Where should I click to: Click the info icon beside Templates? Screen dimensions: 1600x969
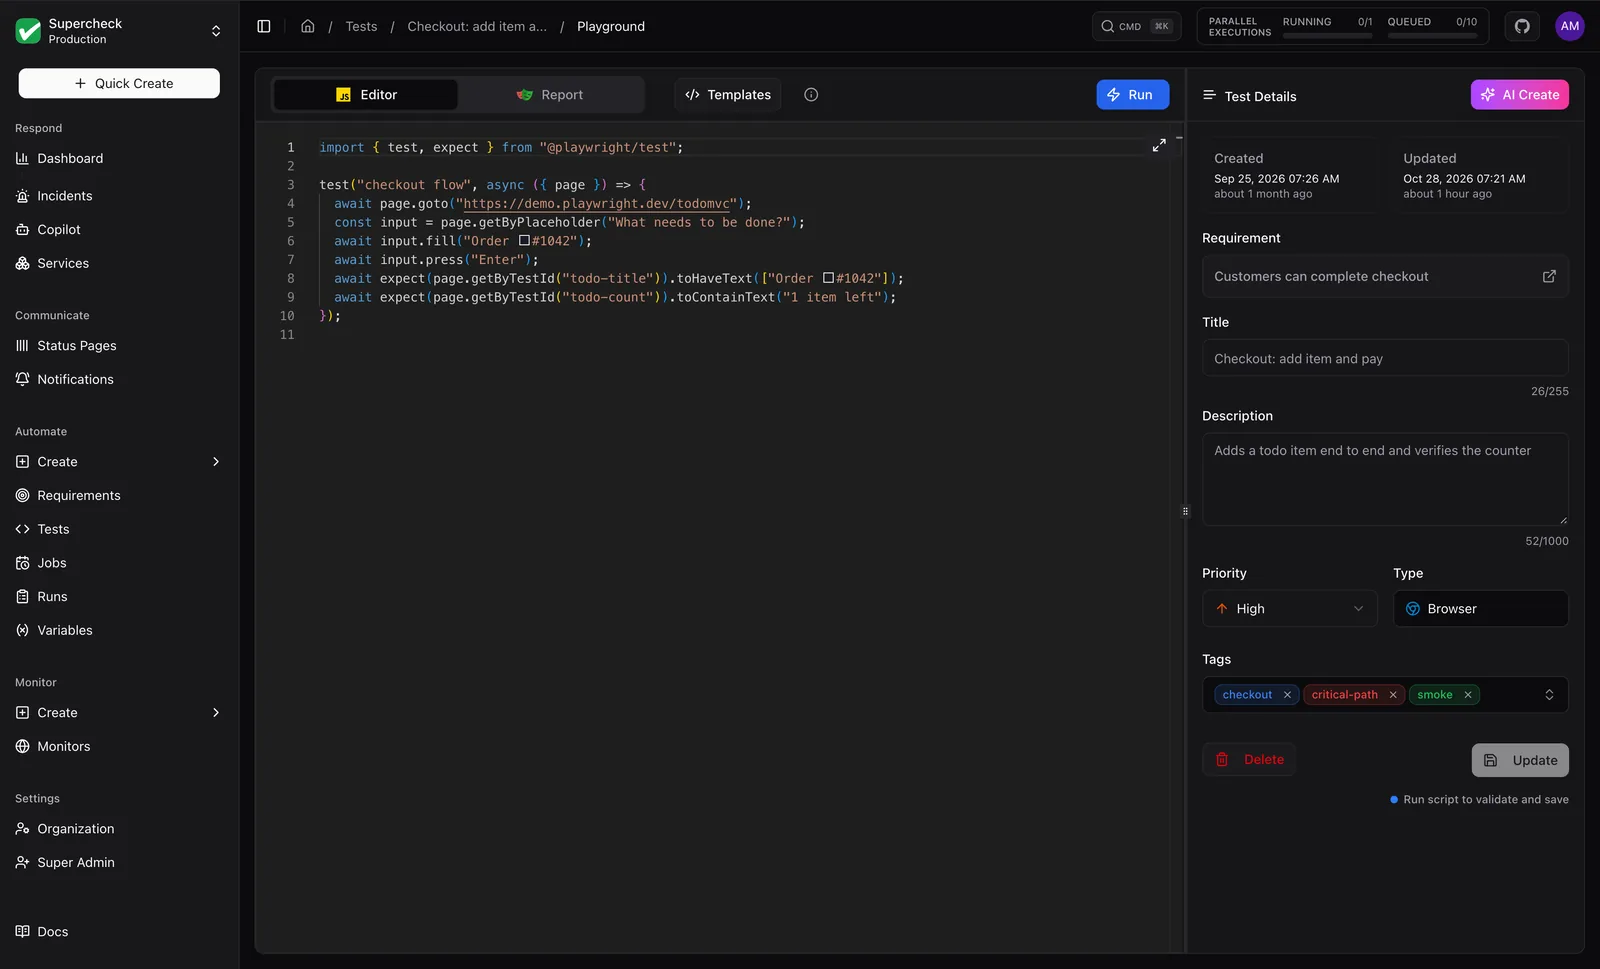811,95
